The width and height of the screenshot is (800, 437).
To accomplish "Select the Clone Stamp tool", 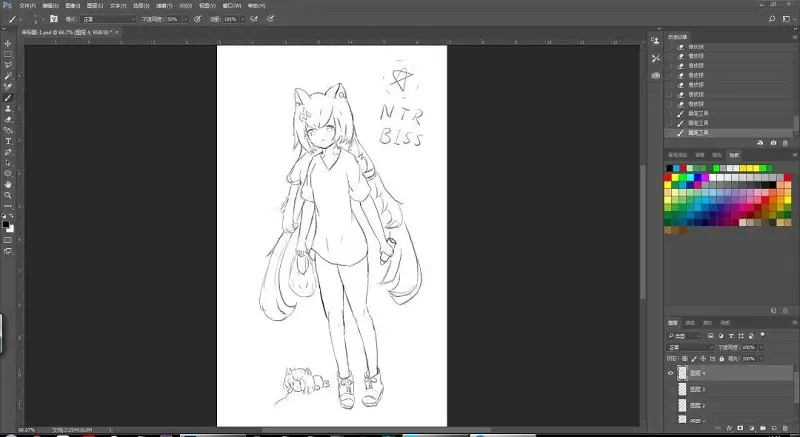I will click(8, 109).
